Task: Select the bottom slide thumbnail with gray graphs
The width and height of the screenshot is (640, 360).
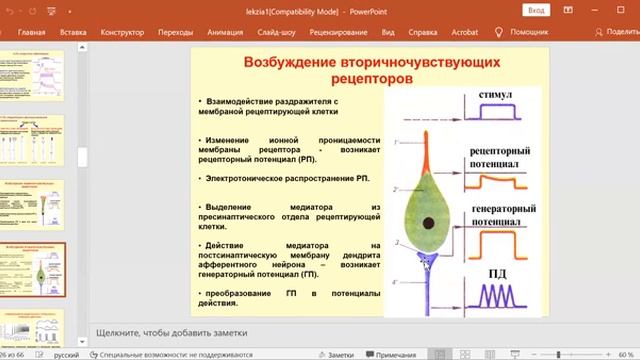Action: point(32,329)
